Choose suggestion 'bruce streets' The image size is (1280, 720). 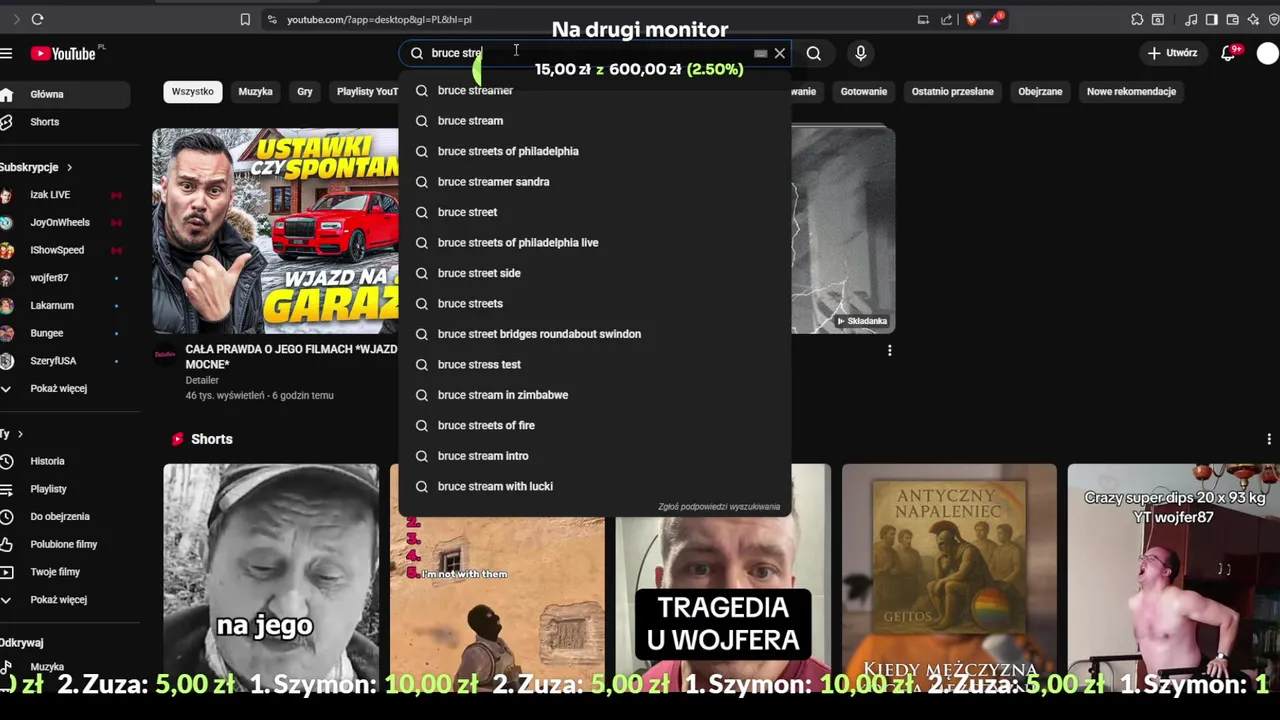[x=595, y=304]
